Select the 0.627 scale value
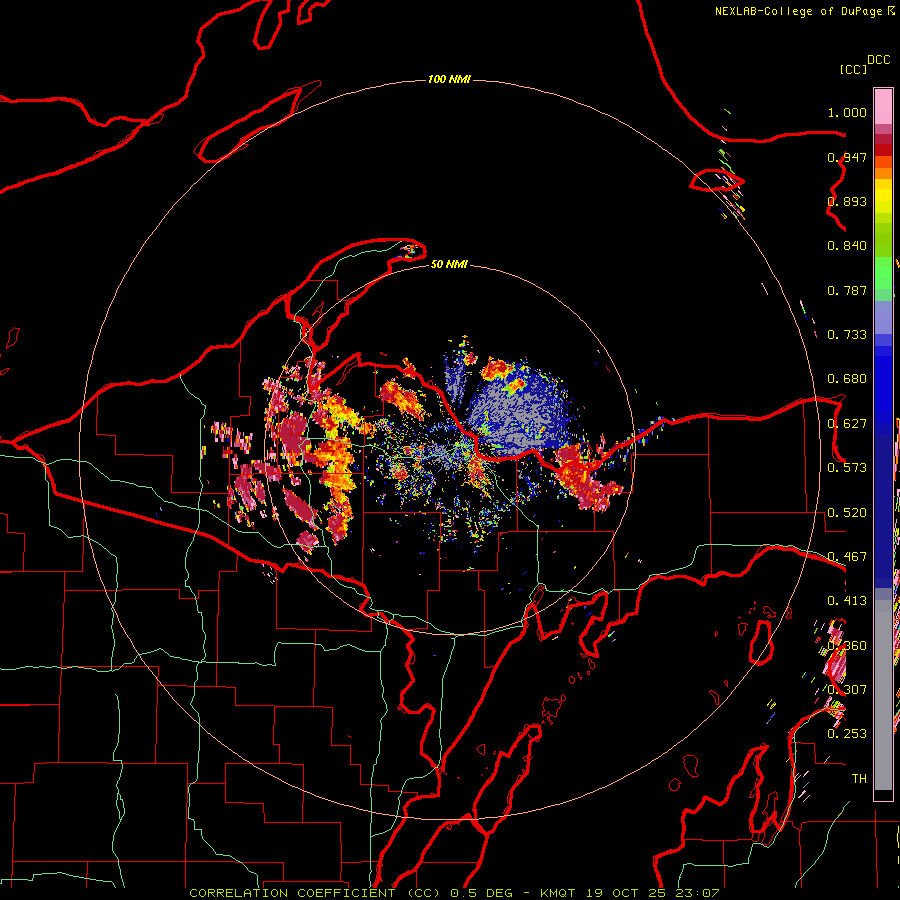The height and width of the screenshot is (900, 900). [x=847, y=424]
